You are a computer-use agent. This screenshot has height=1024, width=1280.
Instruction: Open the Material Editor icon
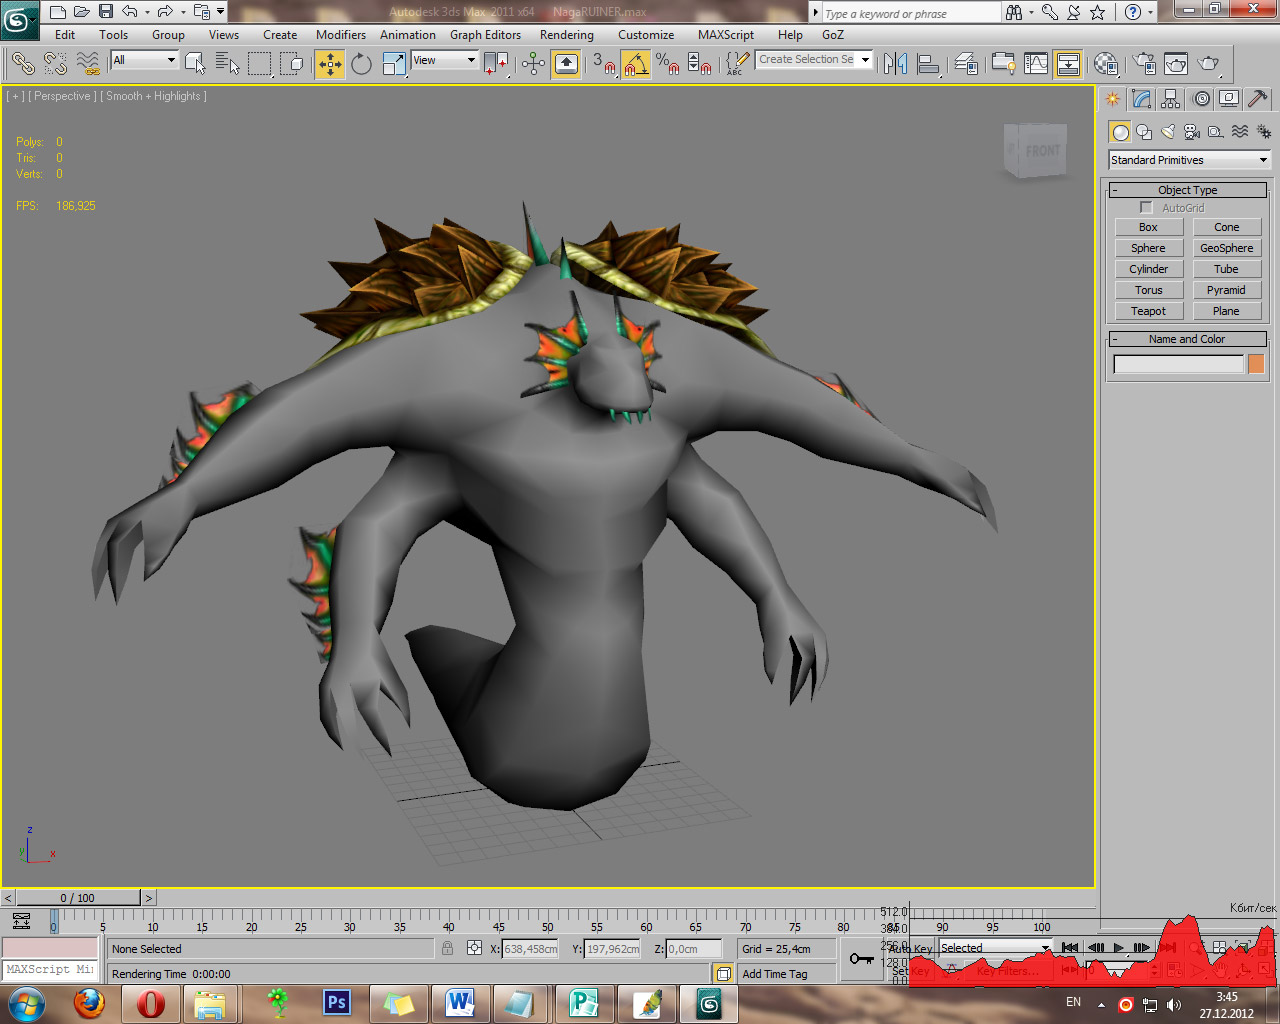[1105, 64]
